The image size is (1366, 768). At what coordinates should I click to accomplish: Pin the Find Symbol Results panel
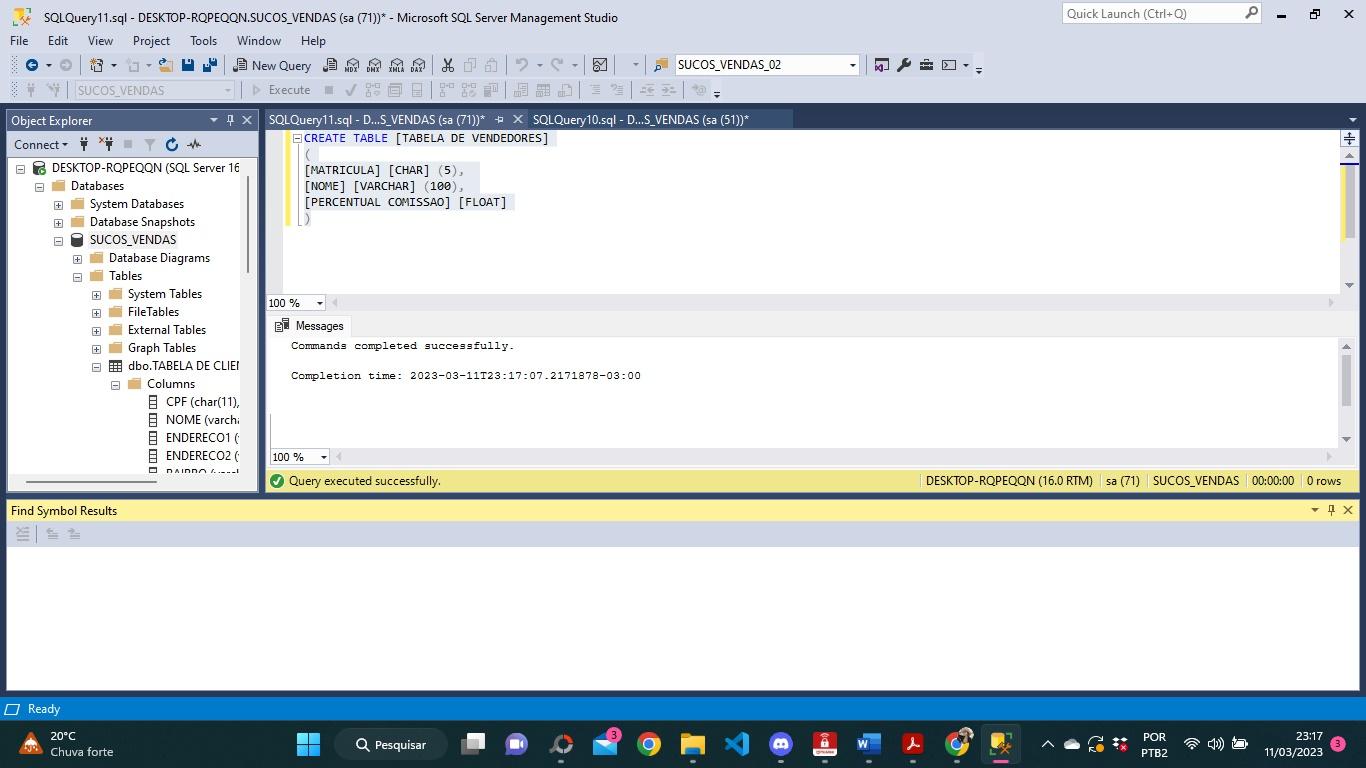click(1331, 510)
